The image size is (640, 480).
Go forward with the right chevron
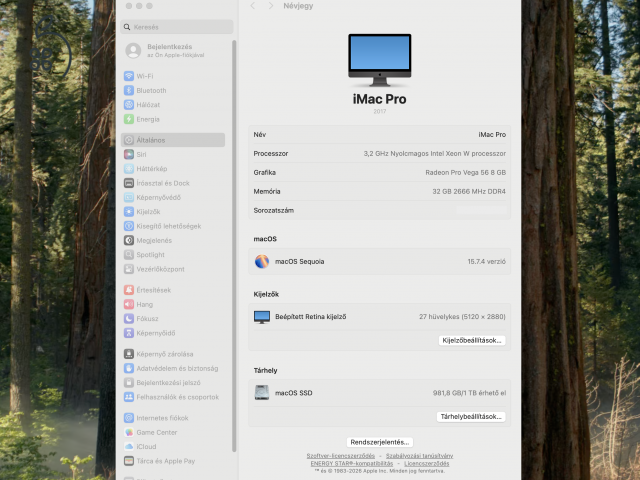[x=271, y=6]
